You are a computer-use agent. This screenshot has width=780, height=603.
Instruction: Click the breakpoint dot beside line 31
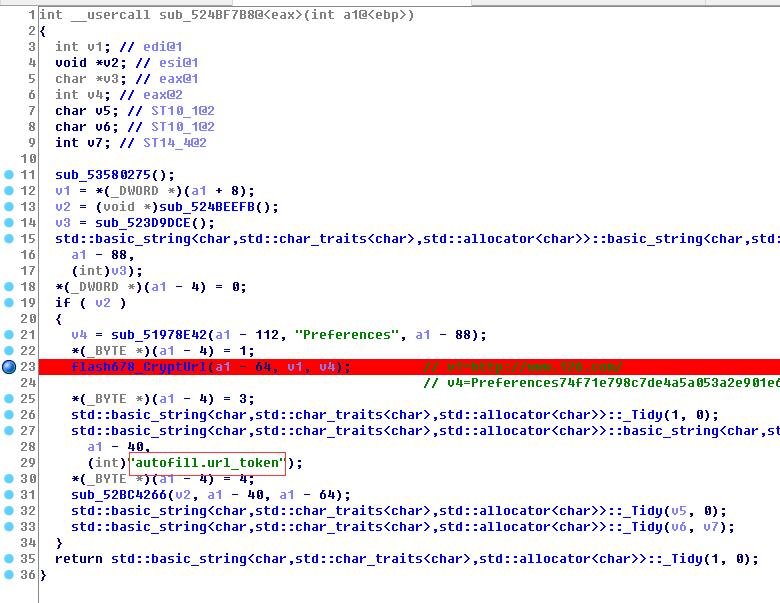[x=9, y=495]
